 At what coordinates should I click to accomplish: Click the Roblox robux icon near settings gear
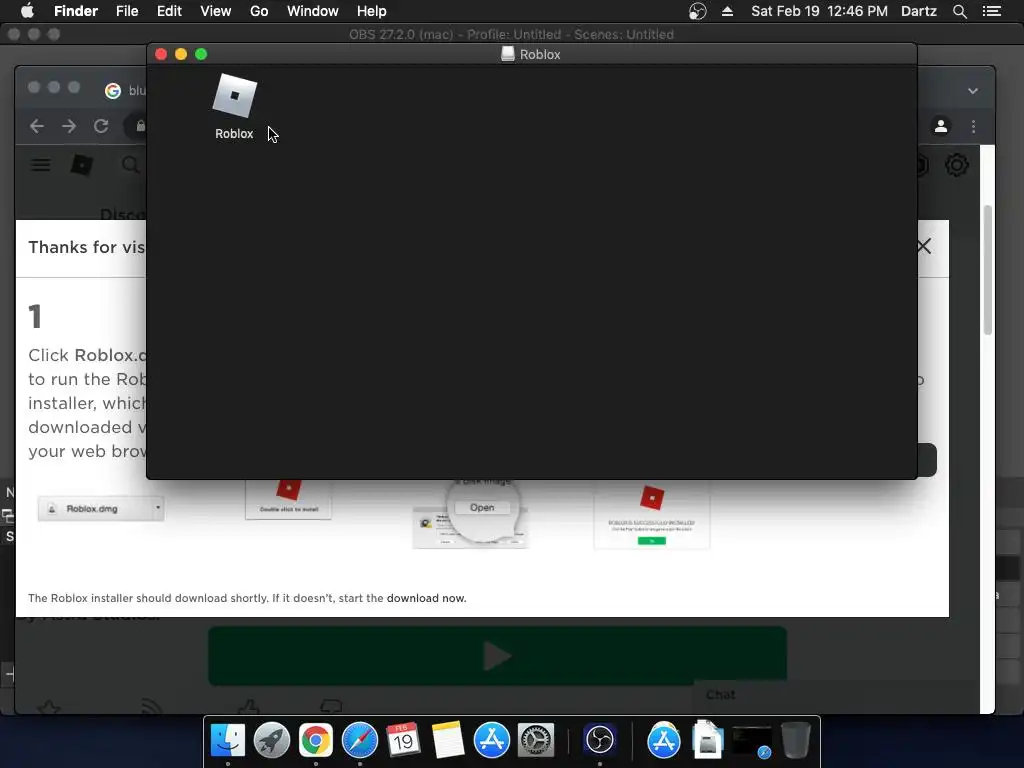tap(921, 165)
